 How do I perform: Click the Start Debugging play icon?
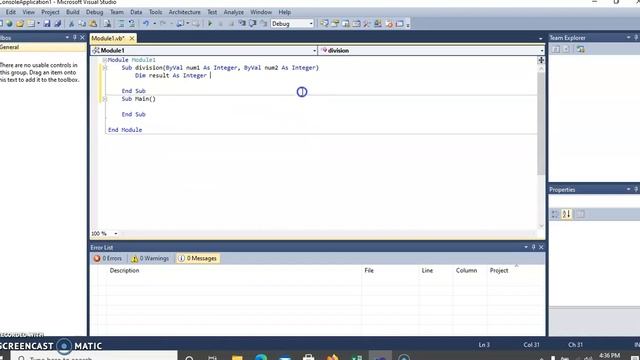pyautogui.click(x=210, y=24)
